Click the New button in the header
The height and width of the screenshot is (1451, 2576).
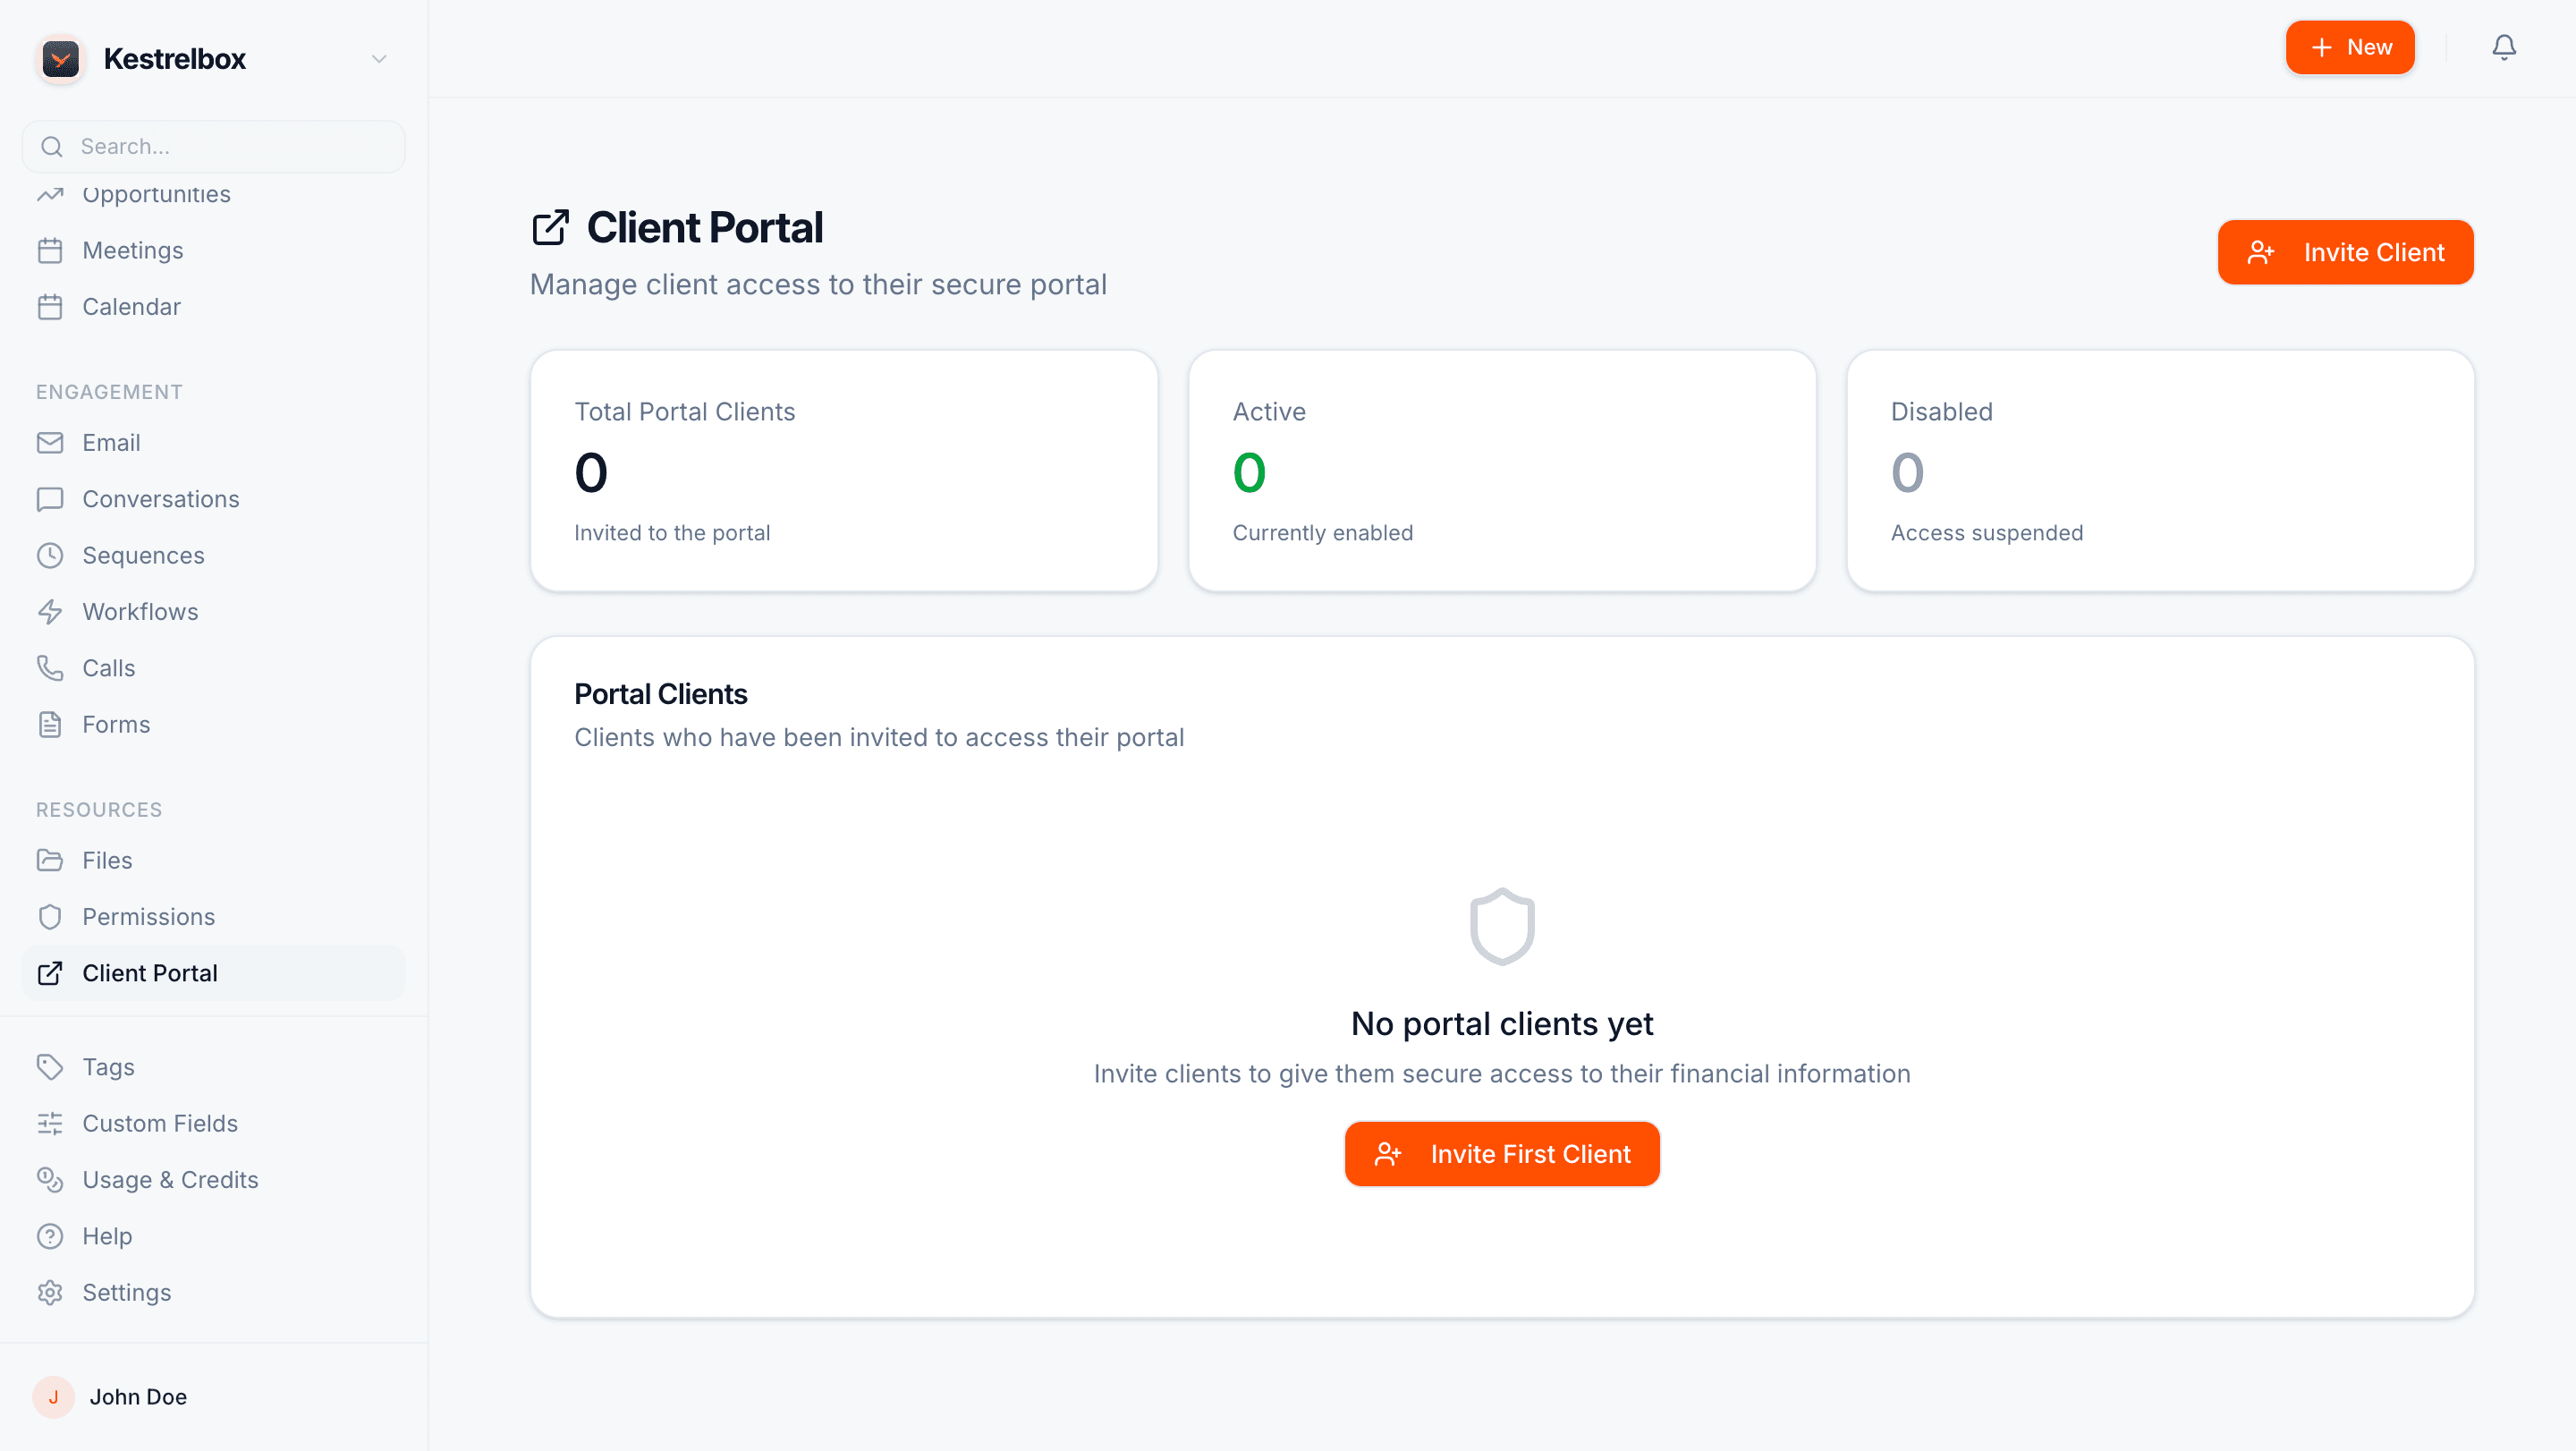point(2350,47)
